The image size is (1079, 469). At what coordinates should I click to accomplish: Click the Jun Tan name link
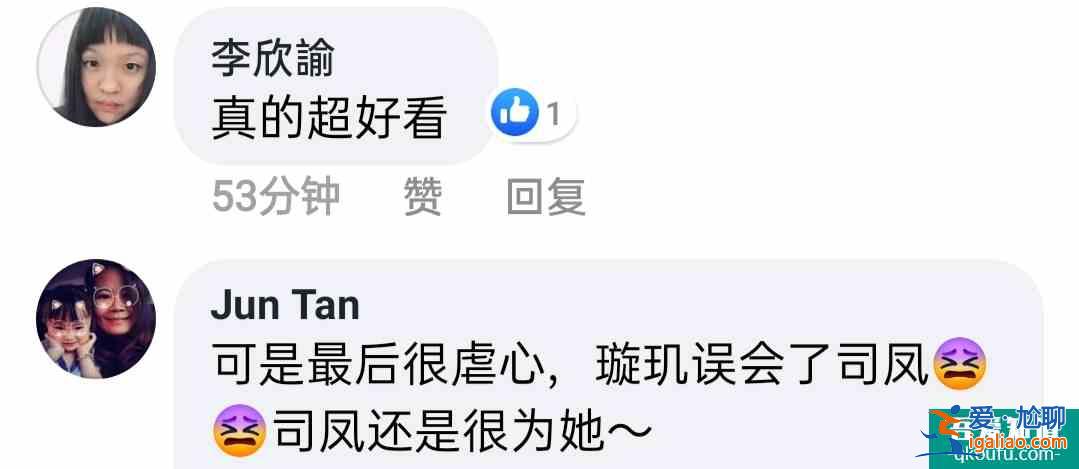pyautogui.click(x=286, y=305)
